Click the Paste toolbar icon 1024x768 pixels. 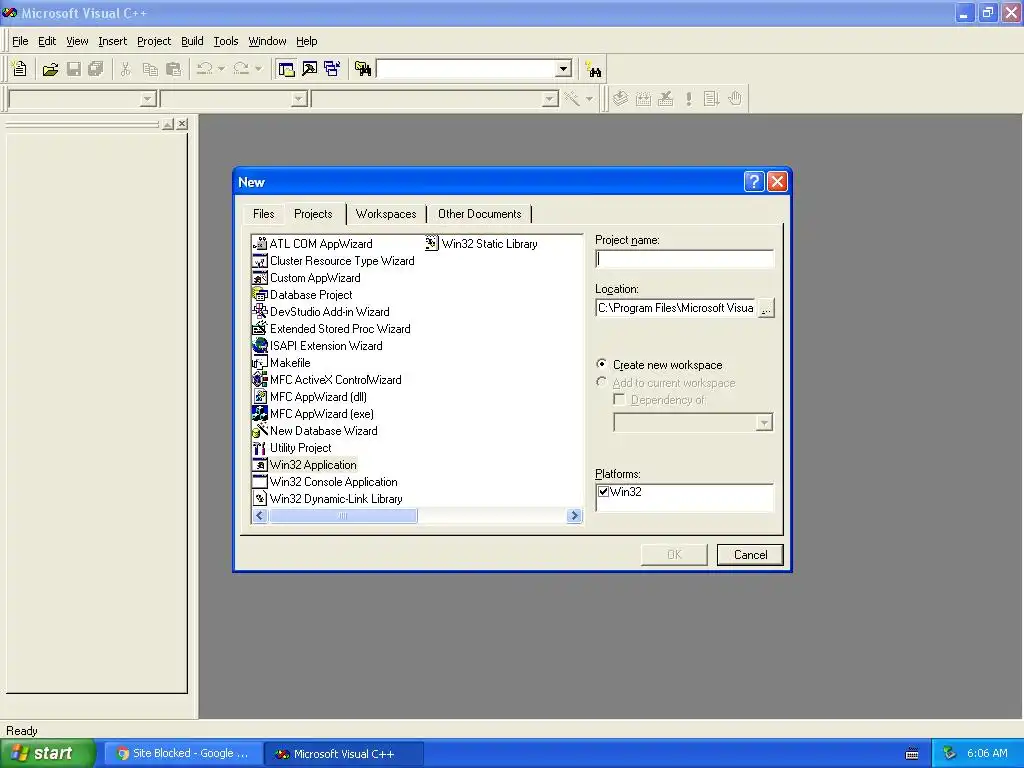(173, 69)
